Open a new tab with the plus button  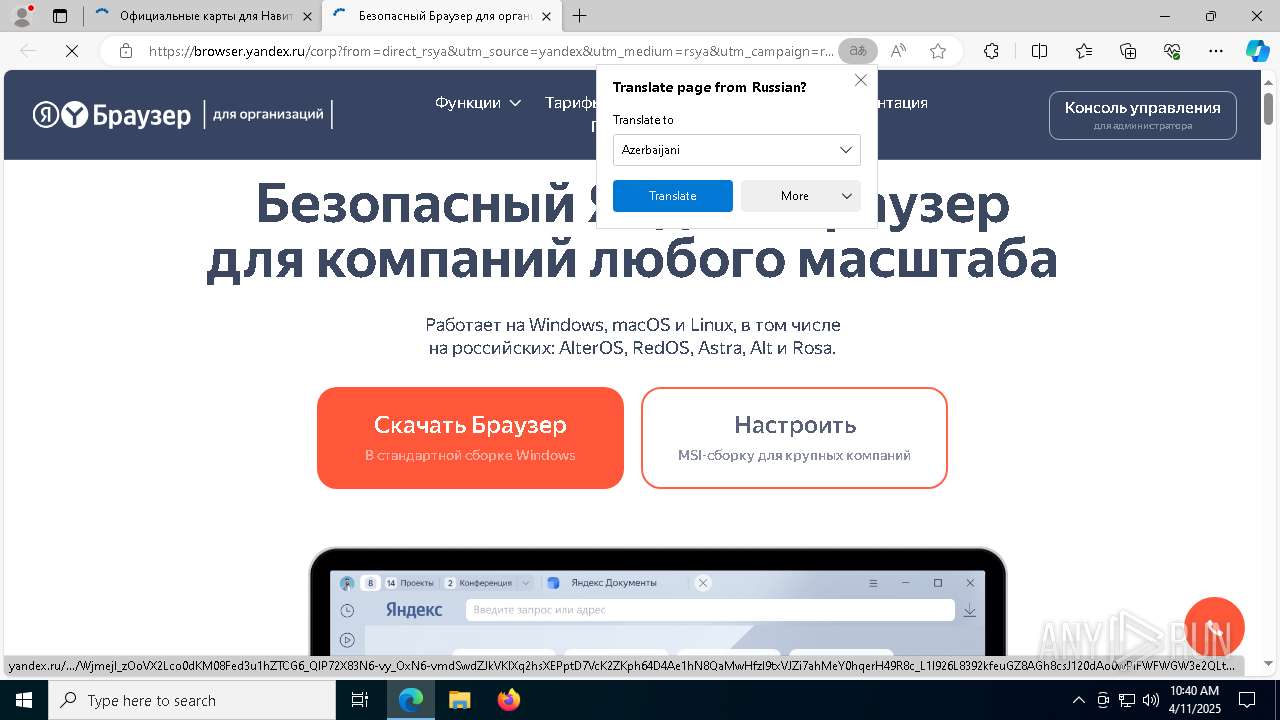(580, 16)
